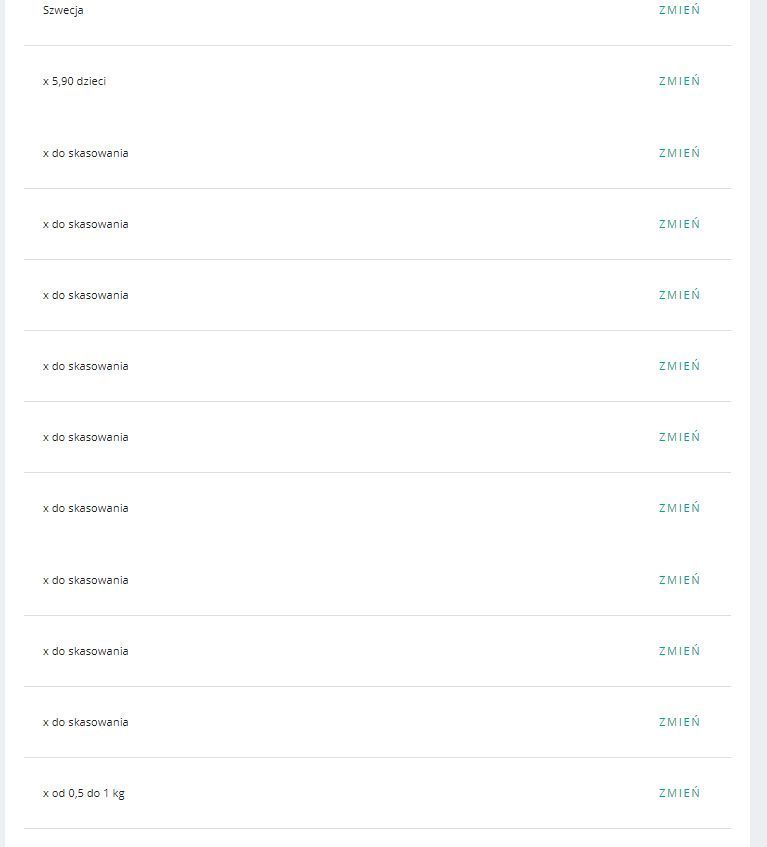Click ZMIEŃ next to x 5,90 dzieci
Screen dimensions: 767x847
(679, 81)
